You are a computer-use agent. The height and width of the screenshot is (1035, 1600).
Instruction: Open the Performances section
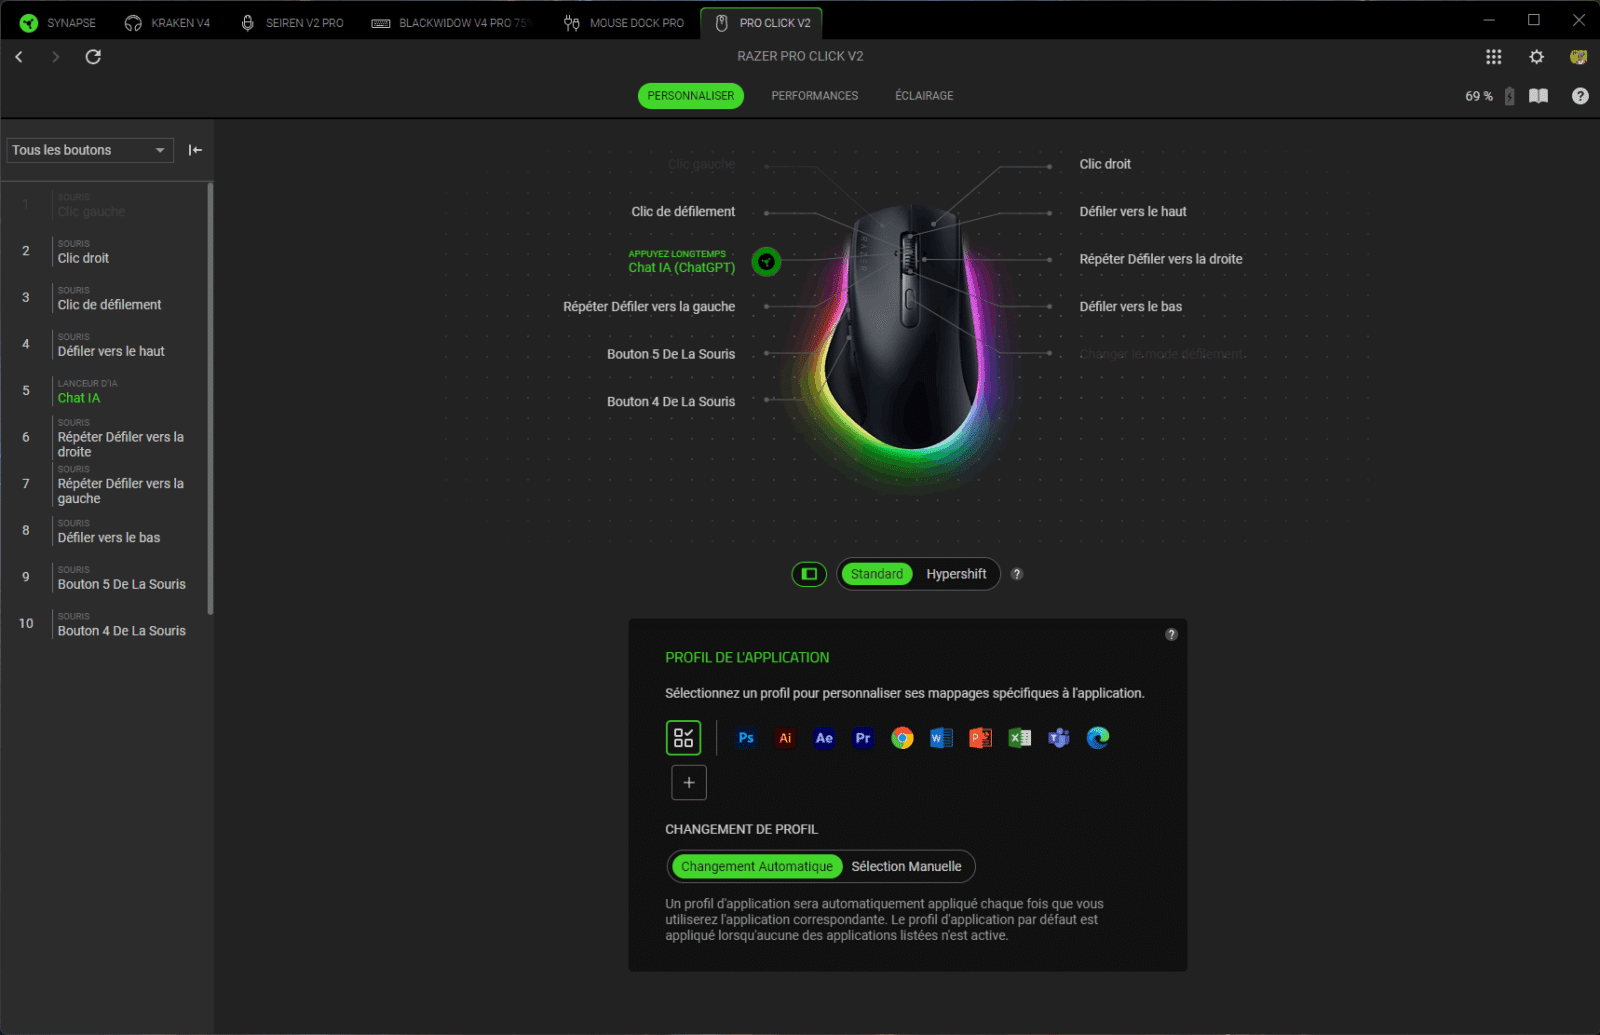[814, 96]
